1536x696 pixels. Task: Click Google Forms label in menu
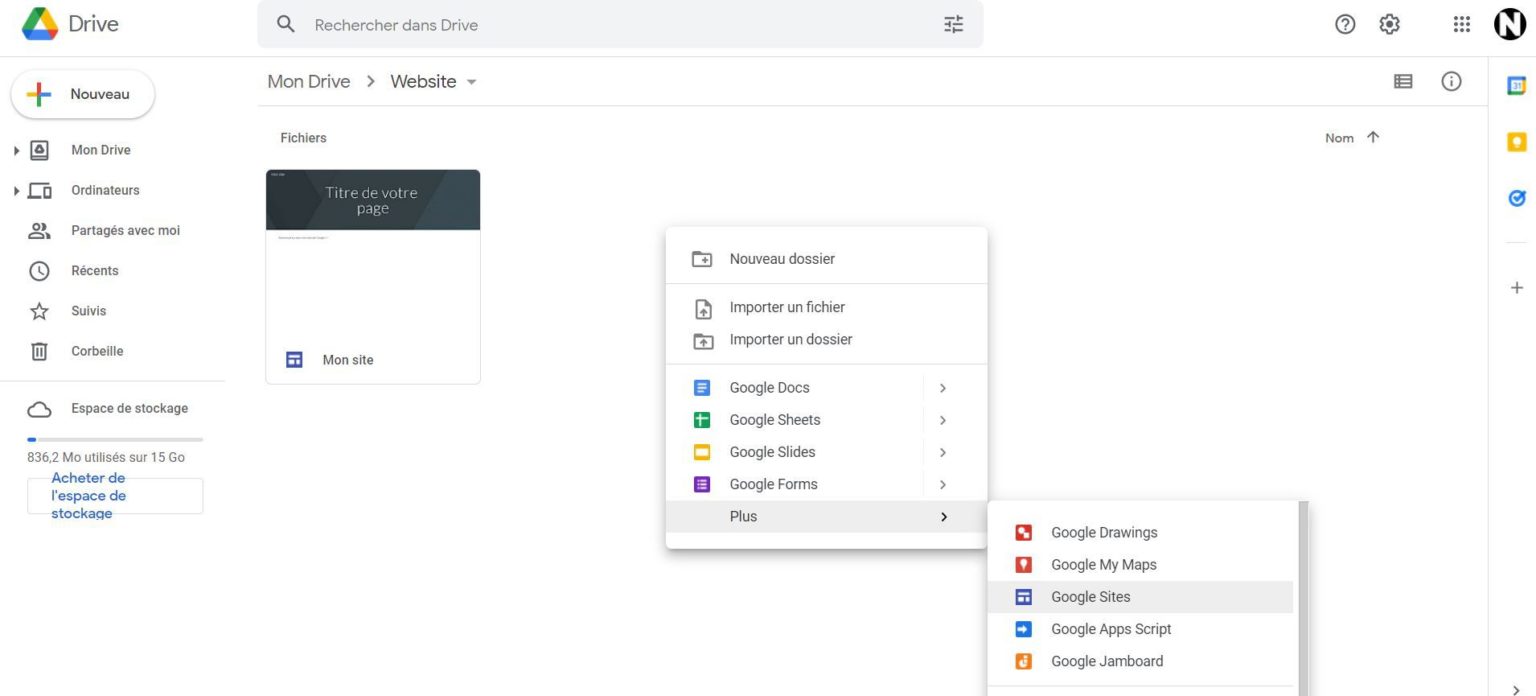pos(774,484)
